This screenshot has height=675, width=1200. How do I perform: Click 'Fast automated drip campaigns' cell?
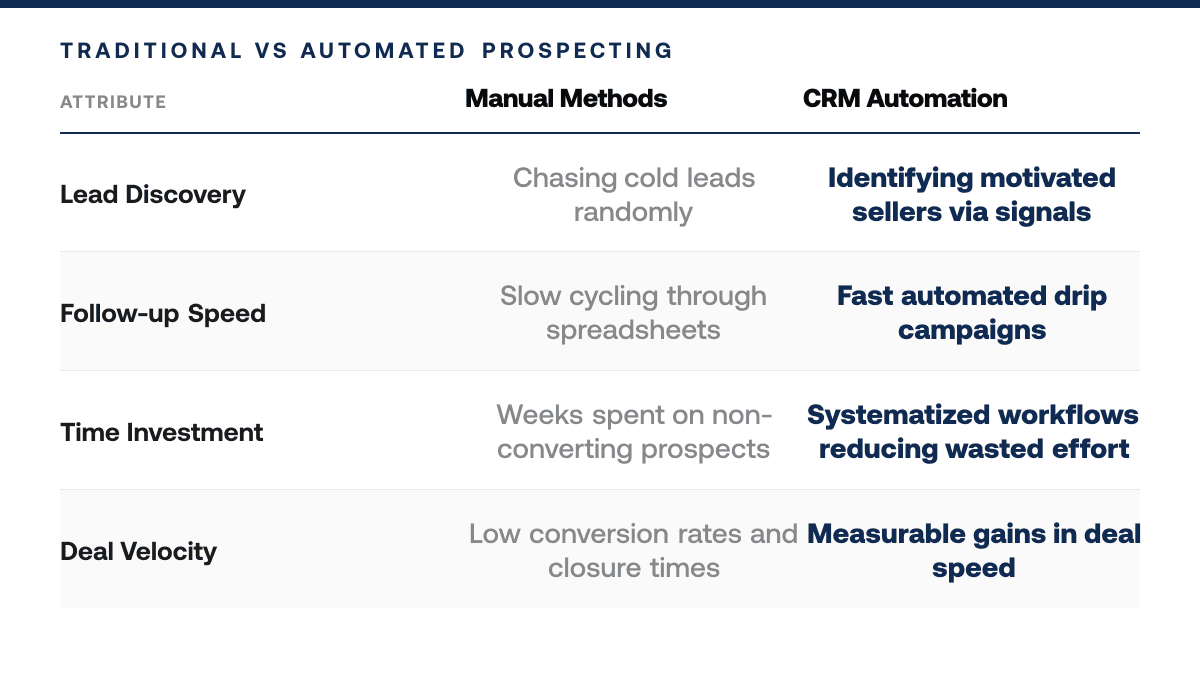(971, 313)
